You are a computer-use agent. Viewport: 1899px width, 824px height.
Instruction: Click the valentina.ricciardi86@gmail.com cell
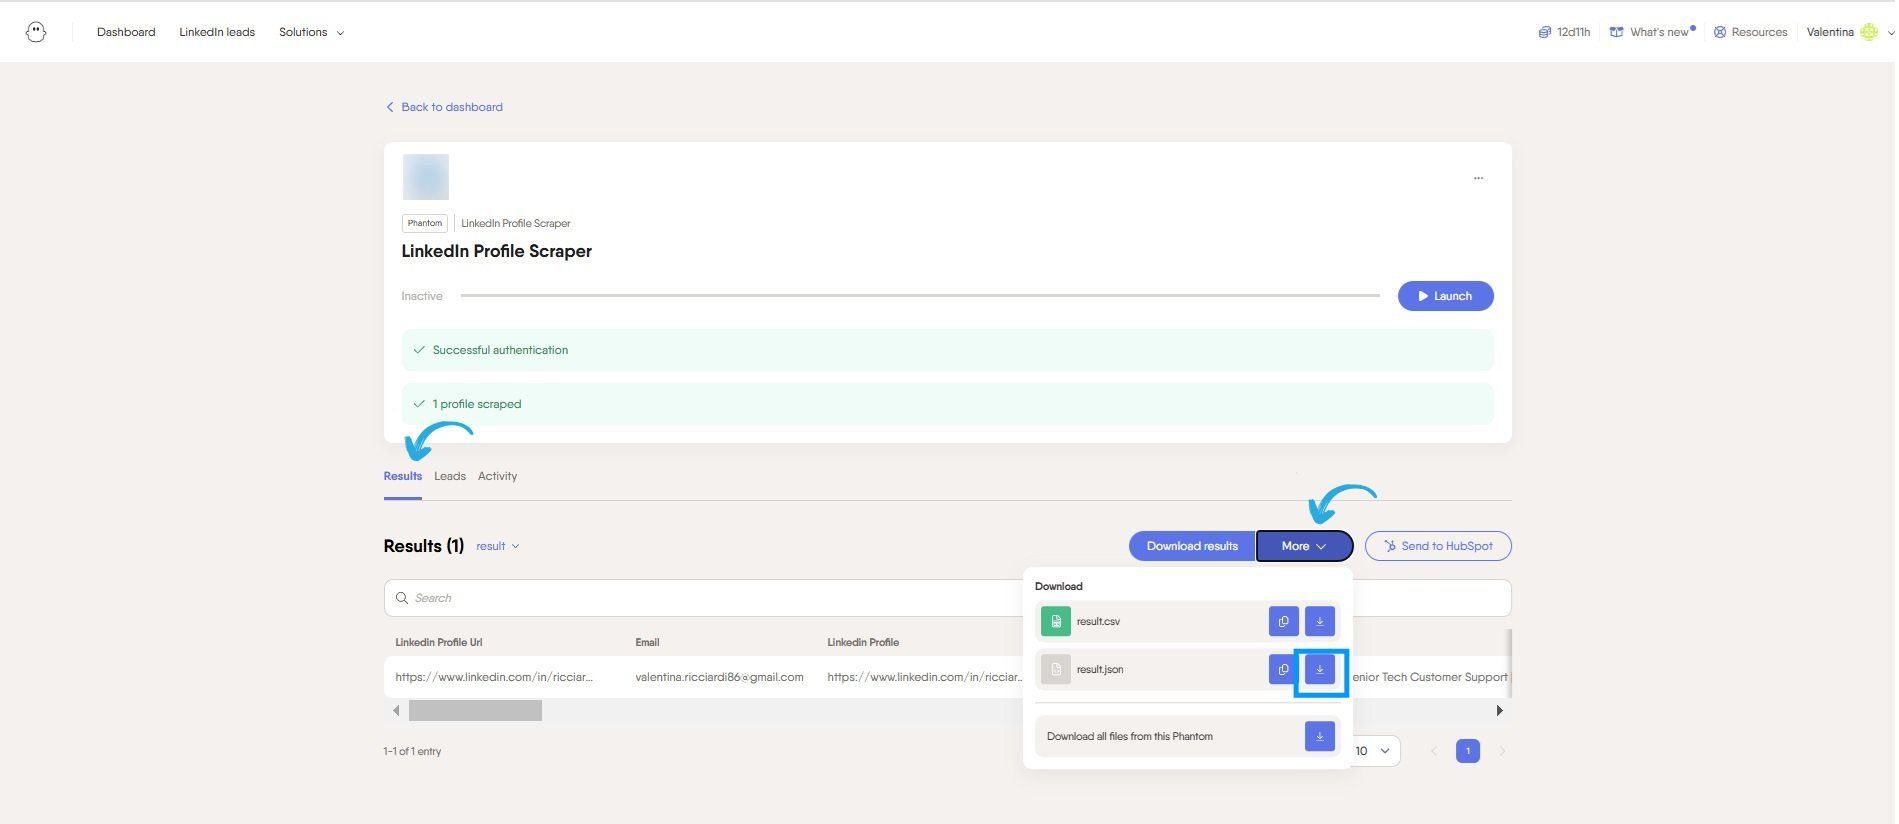tap(719, 677)
